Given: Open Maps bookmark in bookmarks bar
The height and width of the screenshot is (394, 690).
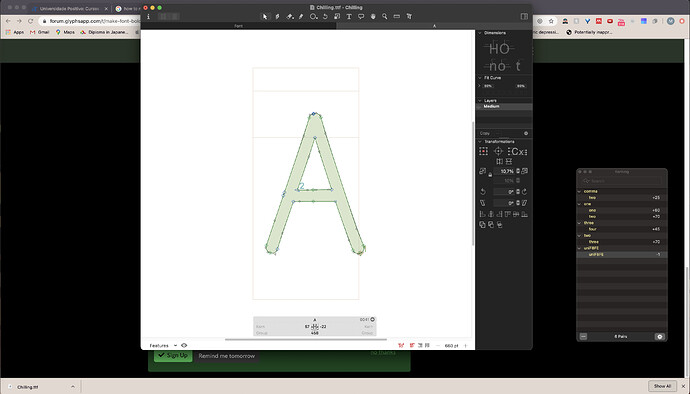Looking at the screenshot, I should [x=65, y=32].
